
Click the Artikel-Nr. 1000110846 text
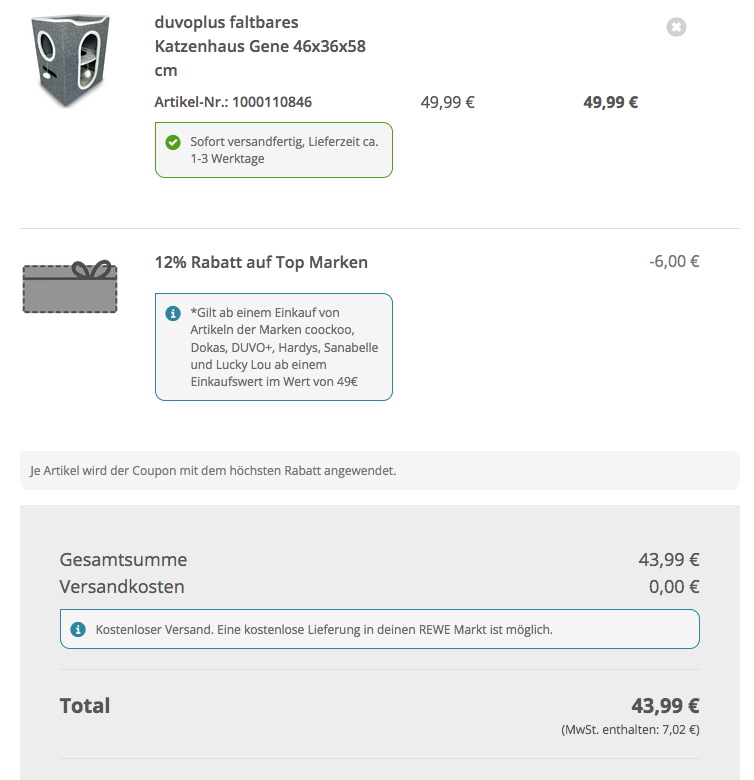240,102
